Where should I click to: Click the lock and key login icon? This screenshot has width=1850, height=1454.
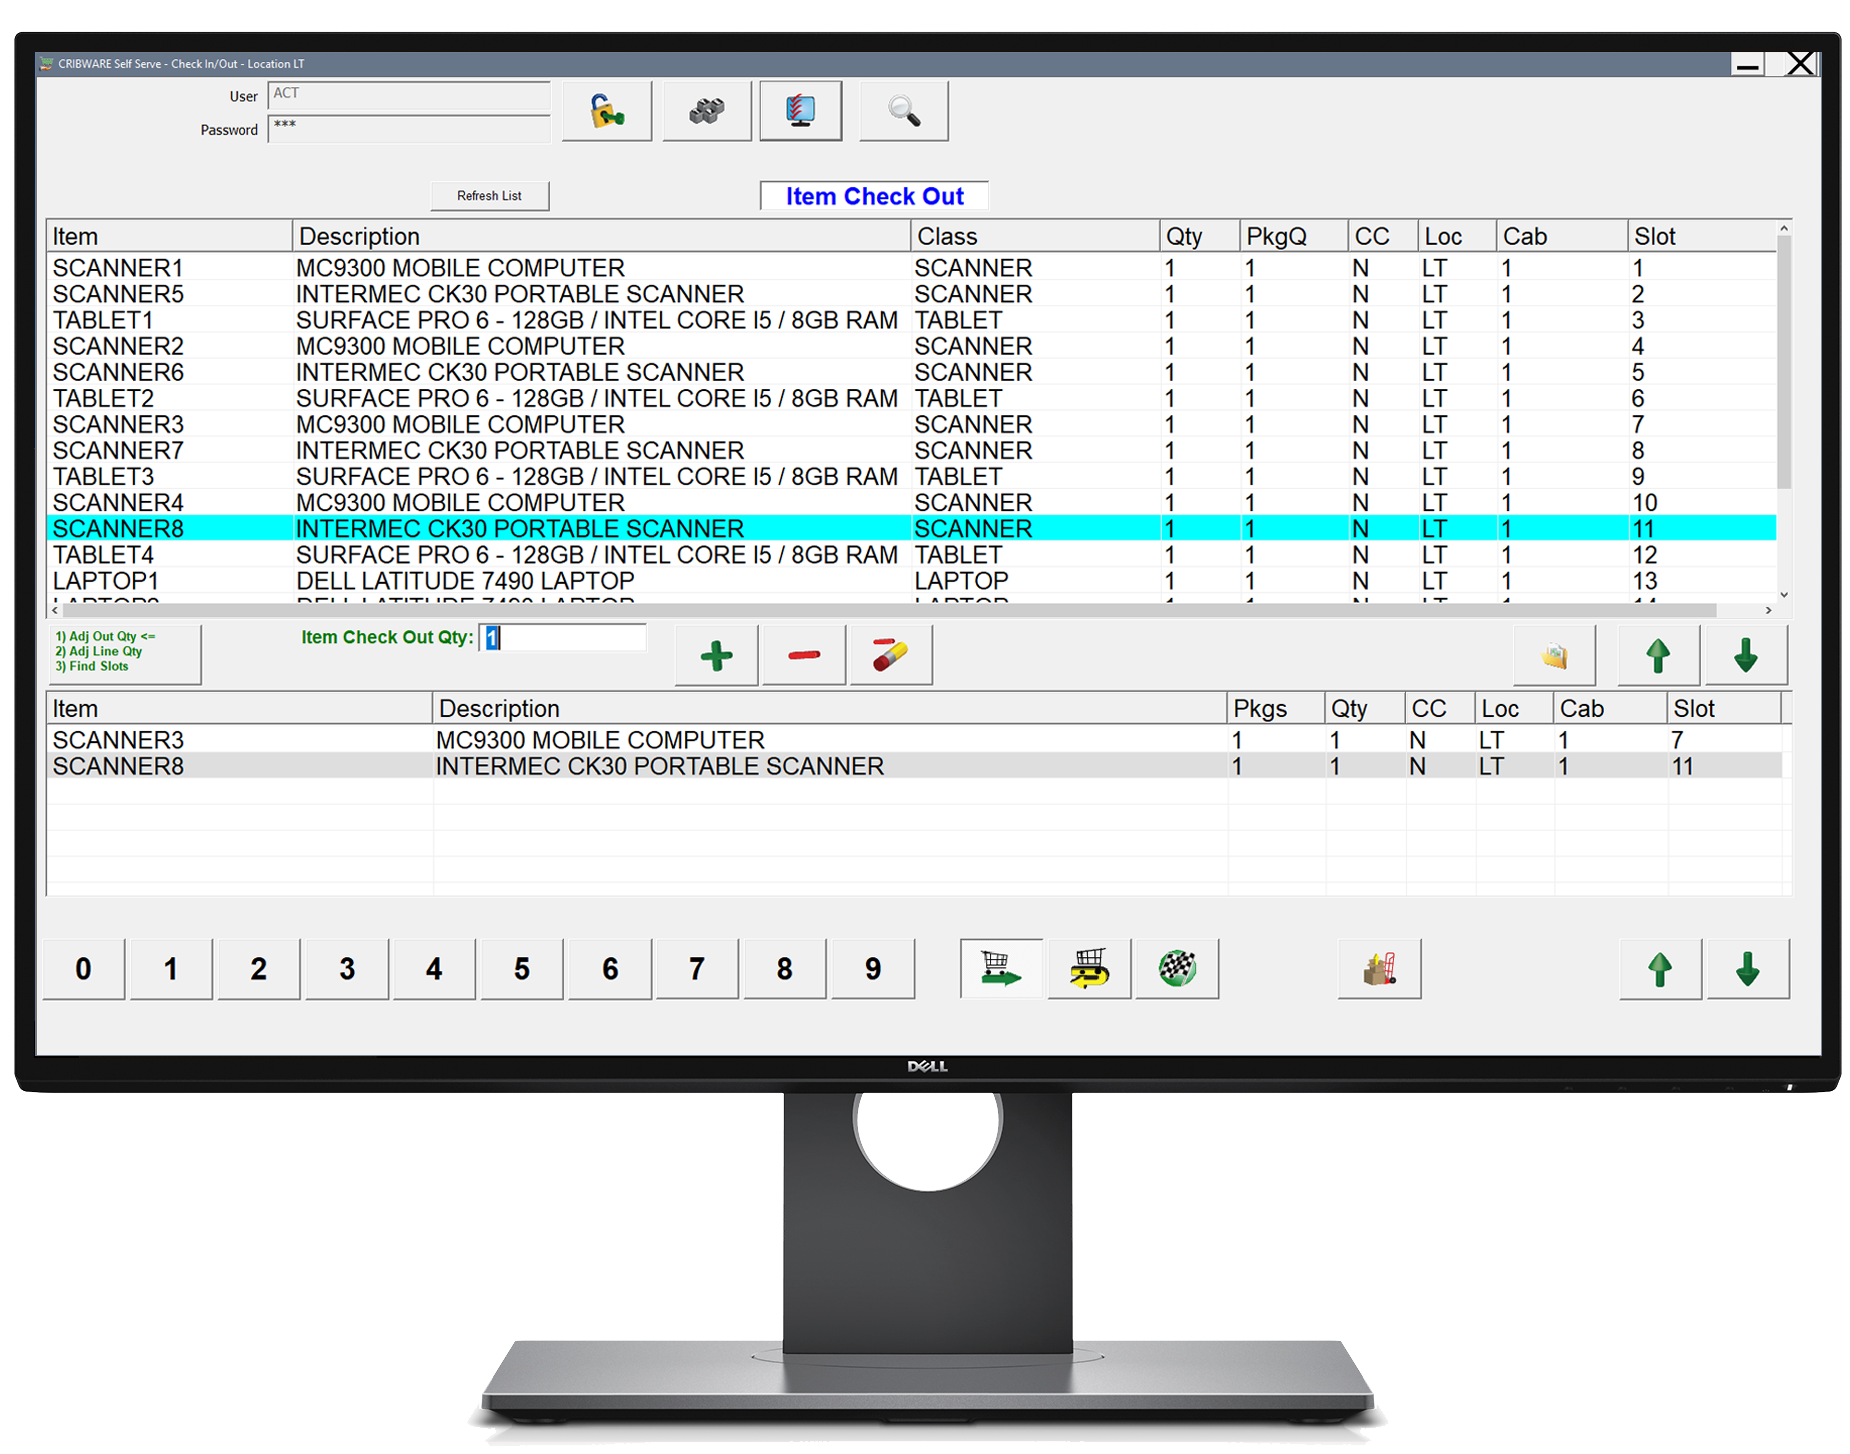(x=606, y=111)
